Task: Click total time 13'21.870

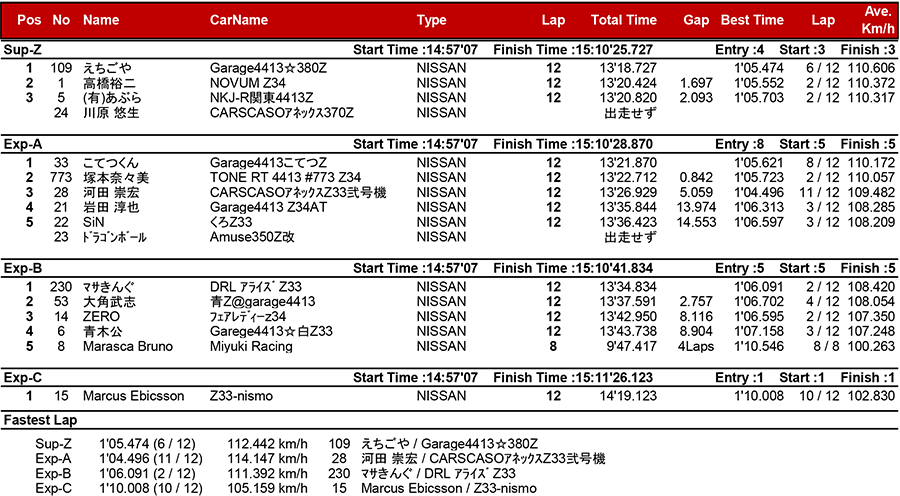Action: (x=628, y=163)
